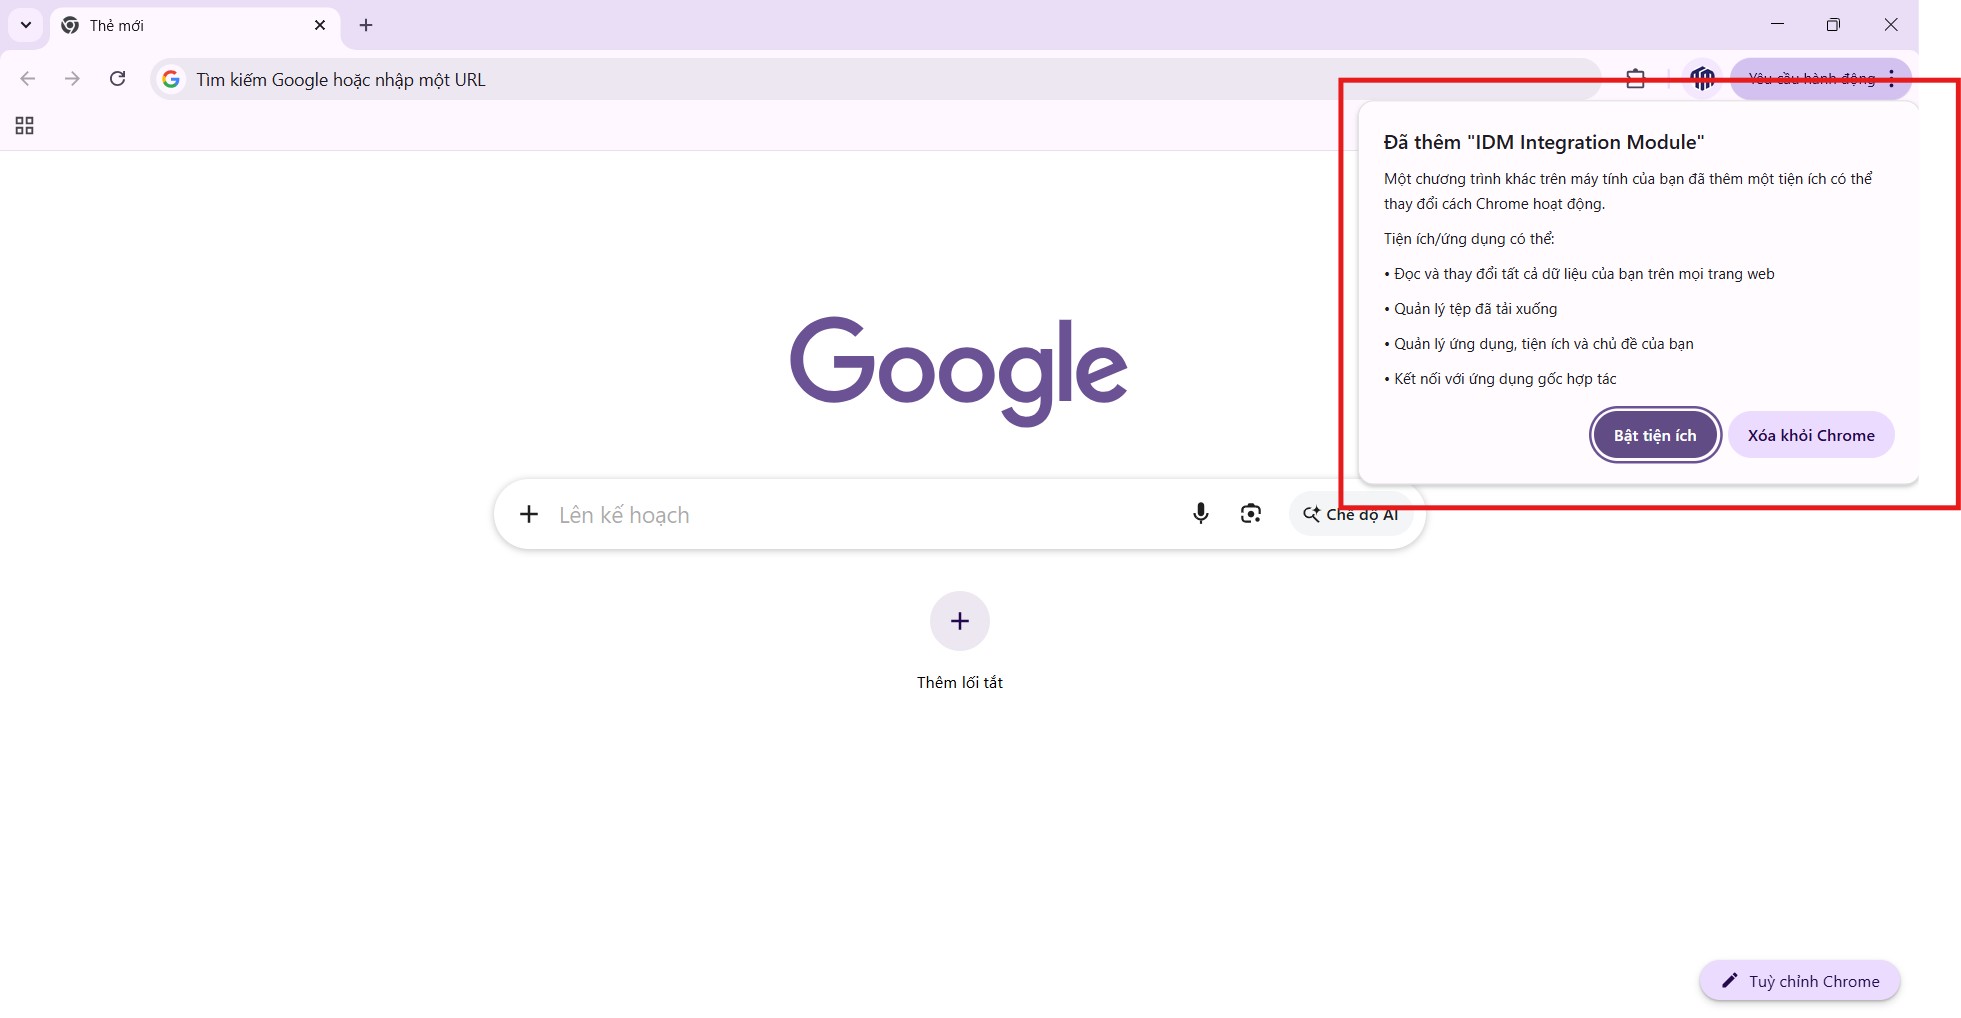1961x1018 pixels.
Task: Click the back navigation arrow
Action: click(26, 79)
